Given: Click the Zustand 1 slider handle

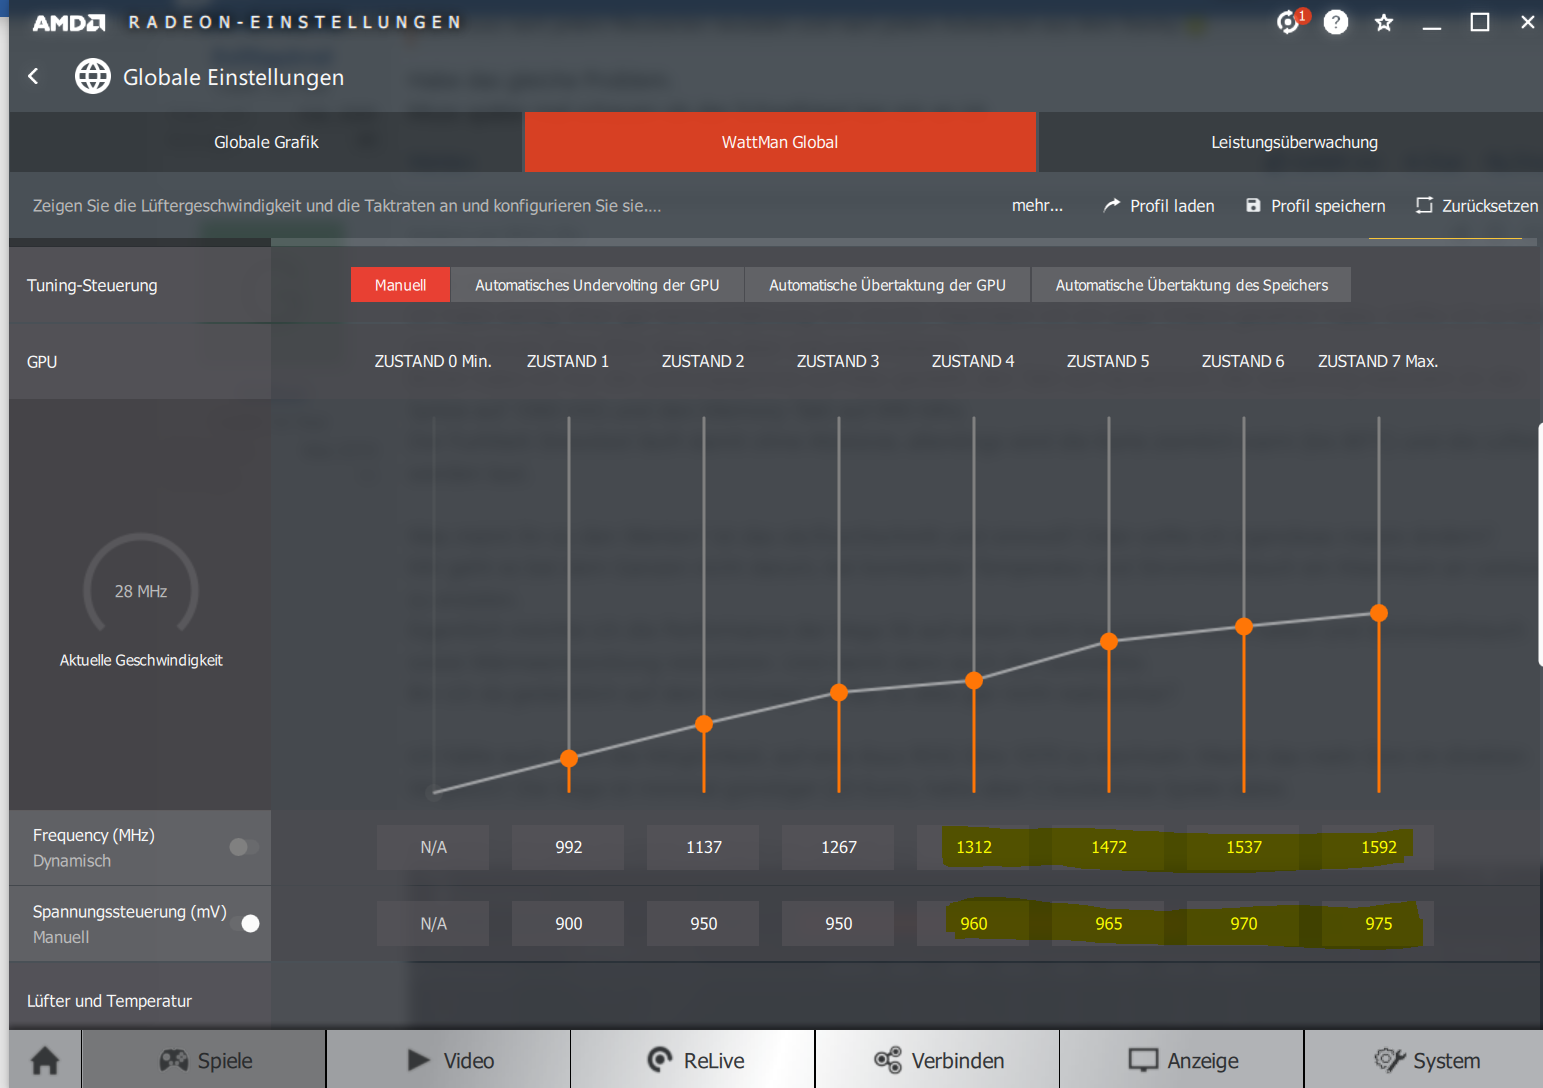Looking at the screenshot, I should click(569, 759).
